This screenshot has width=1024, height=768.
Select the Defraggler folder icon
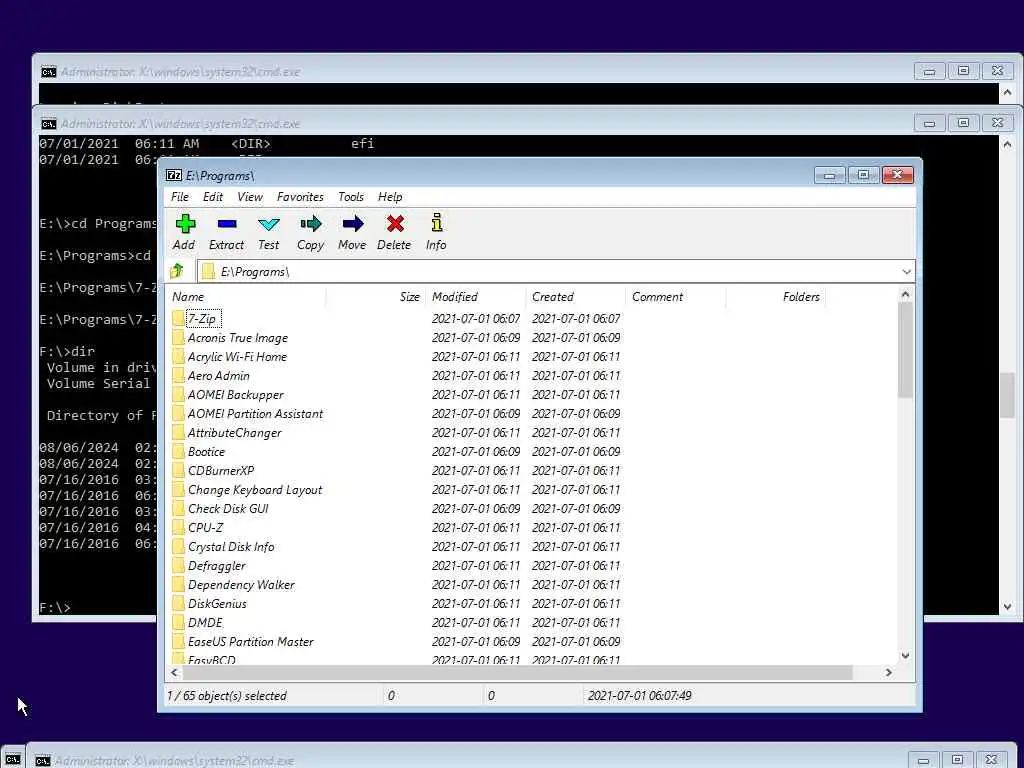click(x=179, y=566)
